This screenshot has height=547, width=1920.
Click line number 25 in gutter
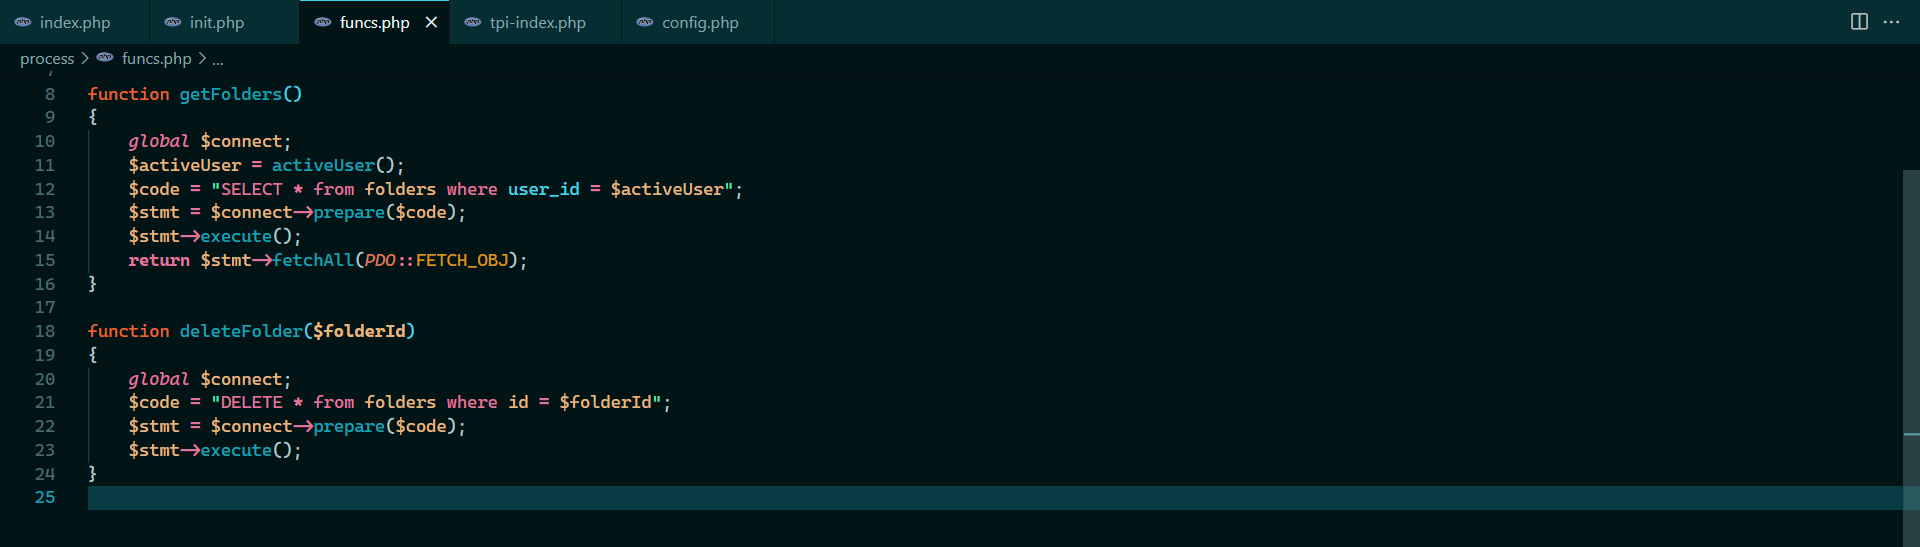click(45, 497)
